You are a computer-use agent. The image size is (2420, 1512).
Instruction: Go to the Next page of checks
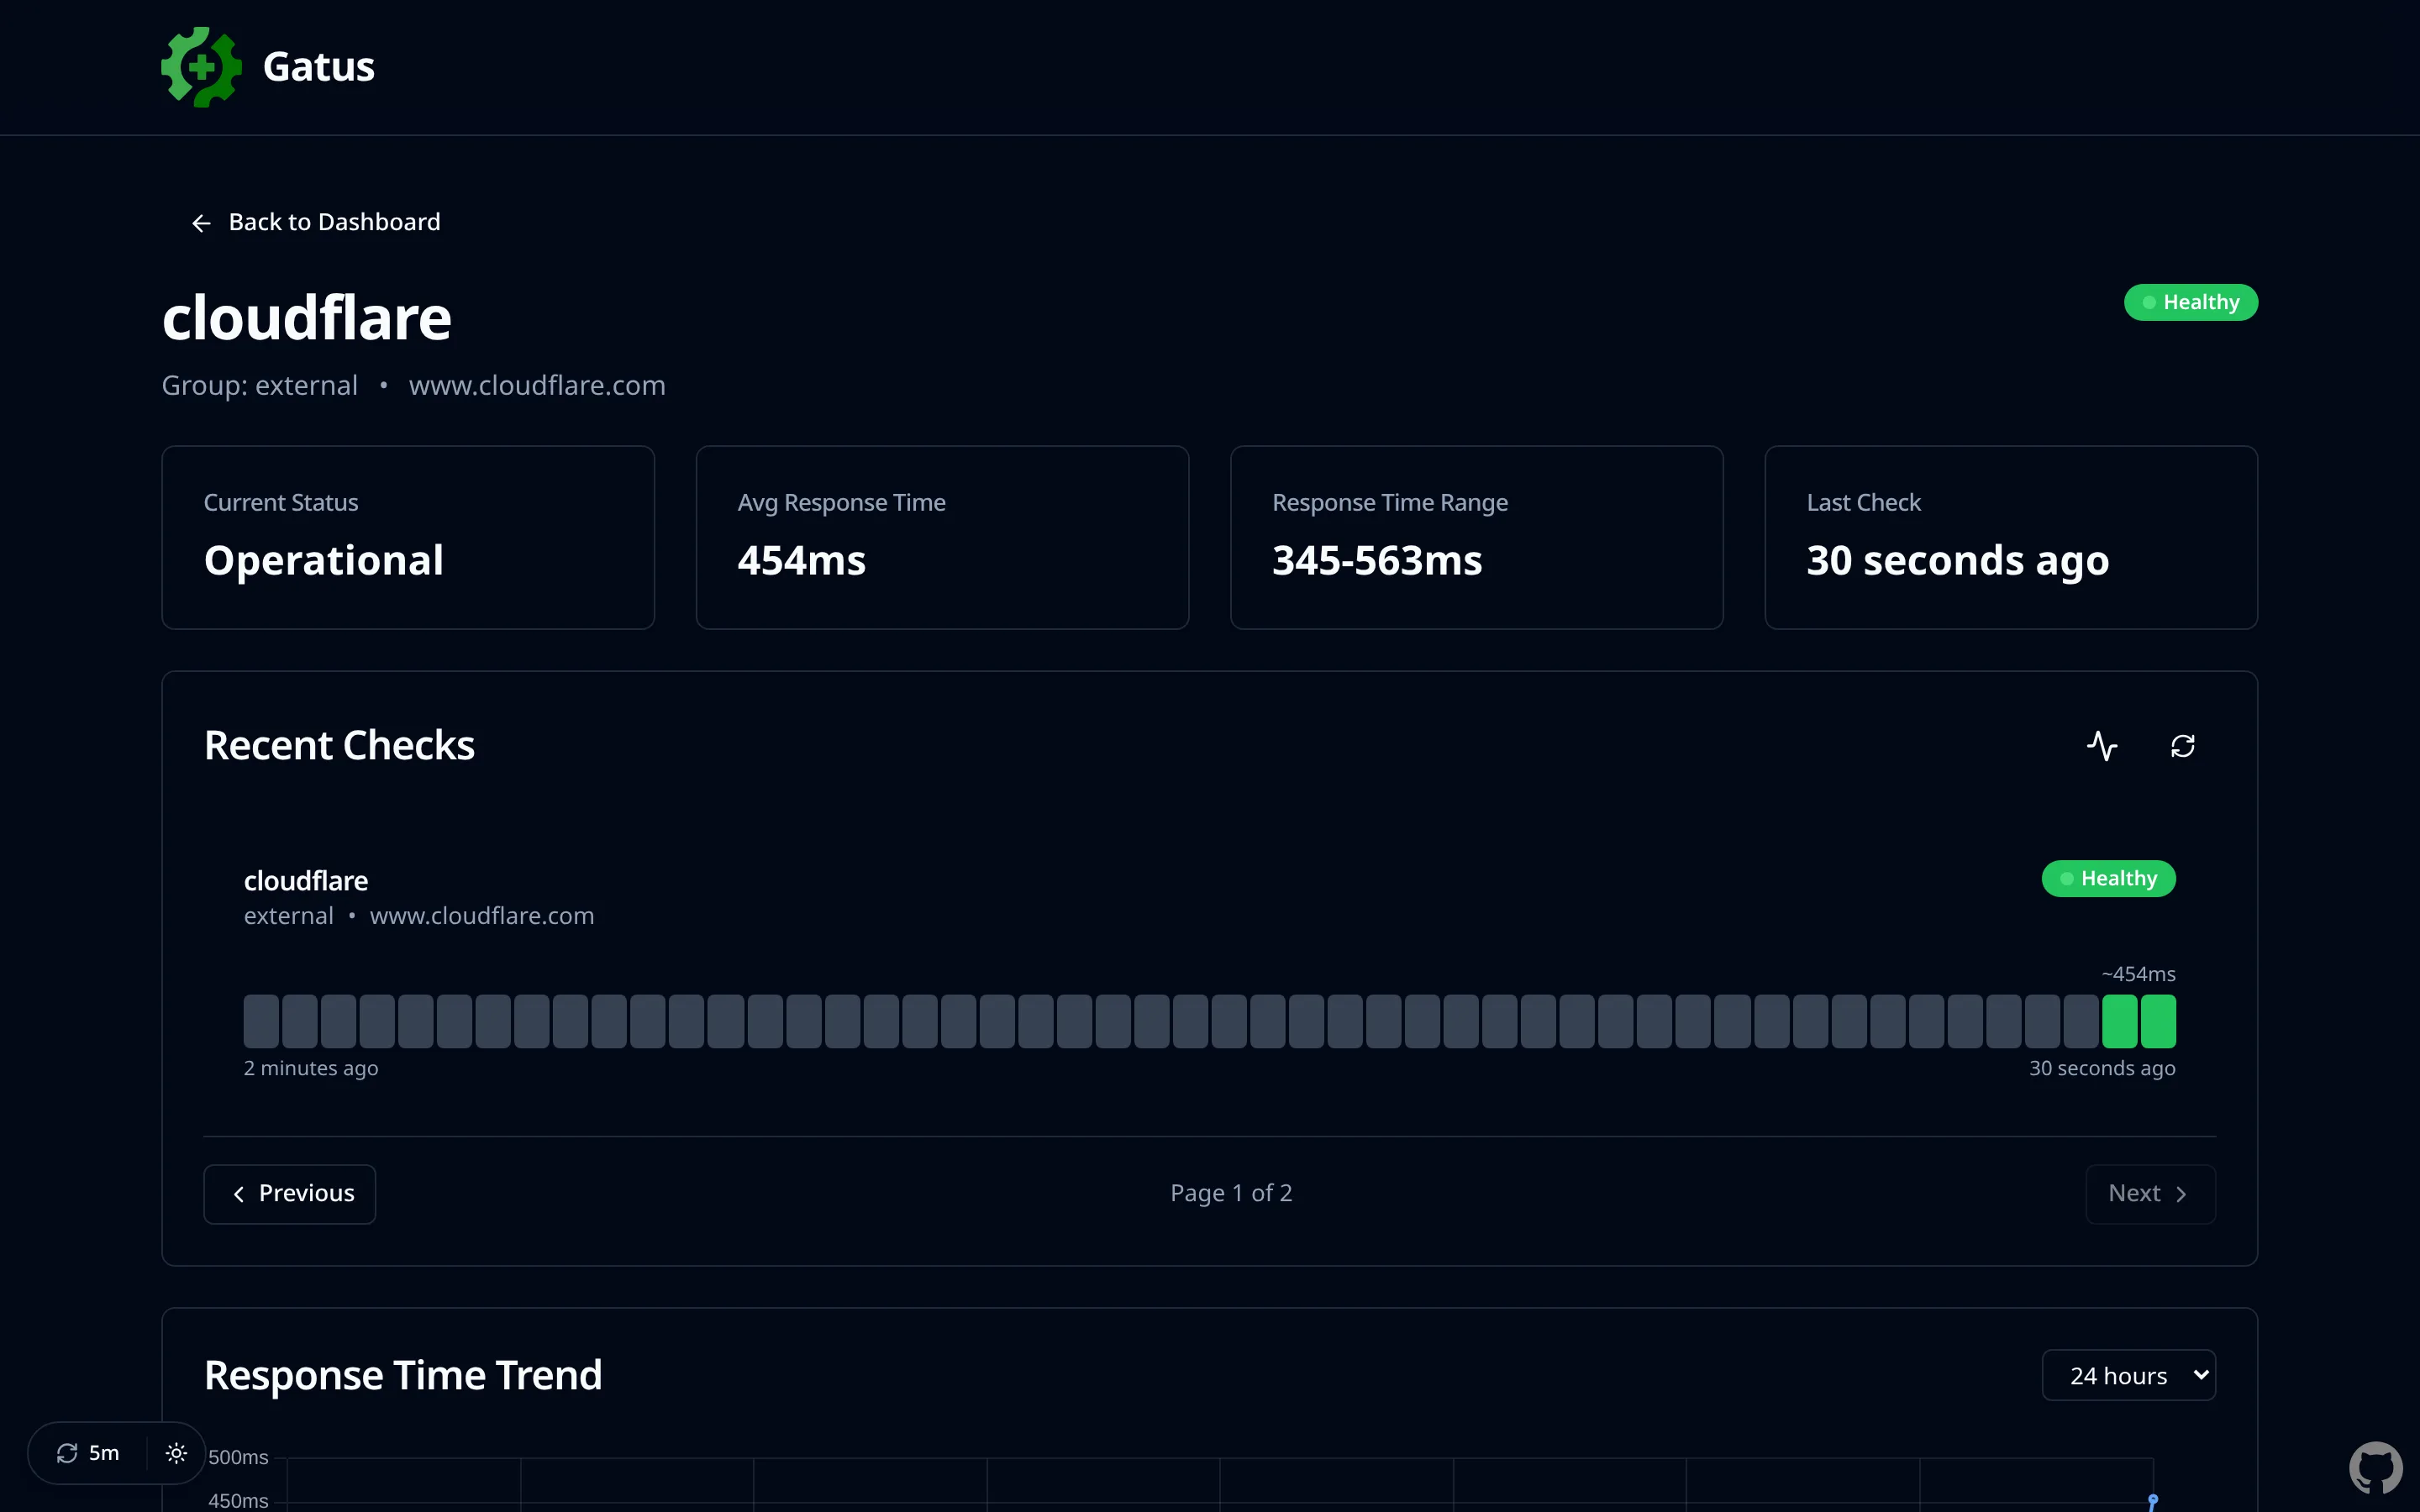(2150, 1194)
